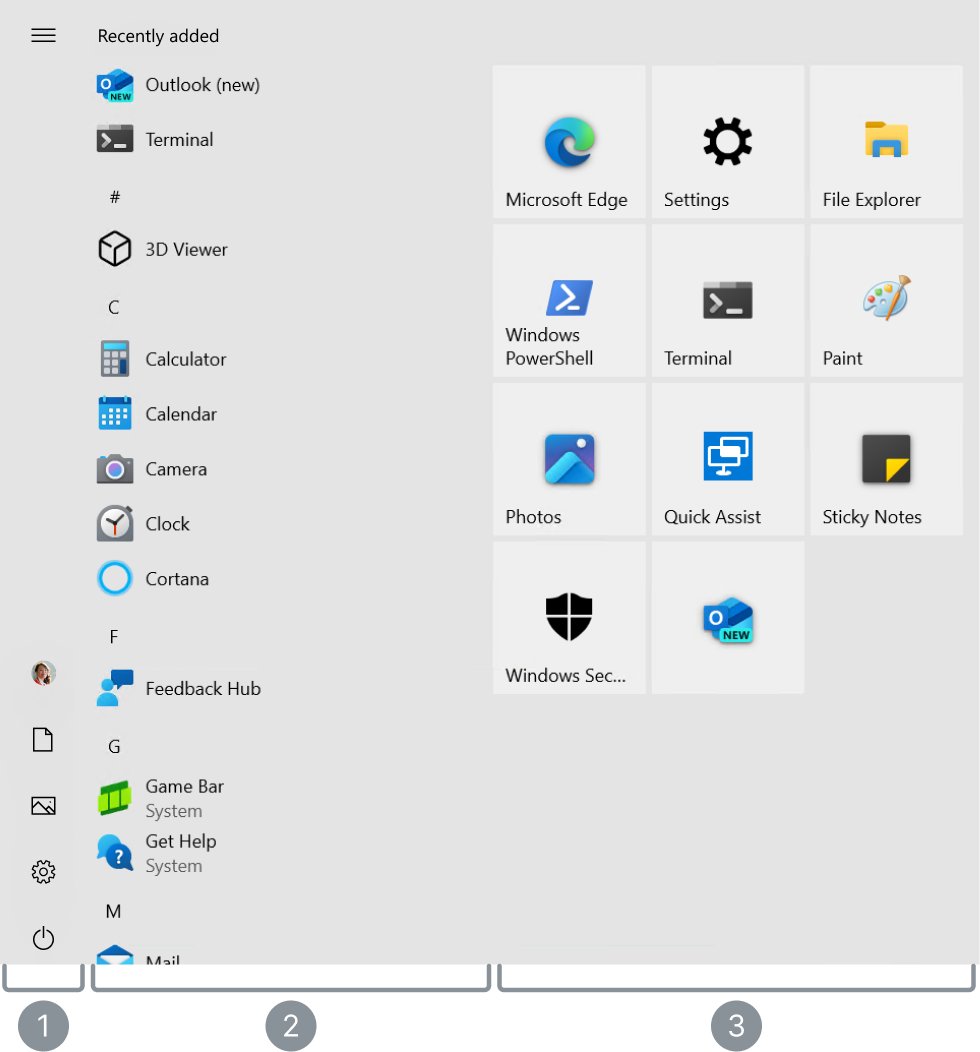
Task: Click the 'Recently added' heading
Action: pyautogui.click(x=158, y=36)
